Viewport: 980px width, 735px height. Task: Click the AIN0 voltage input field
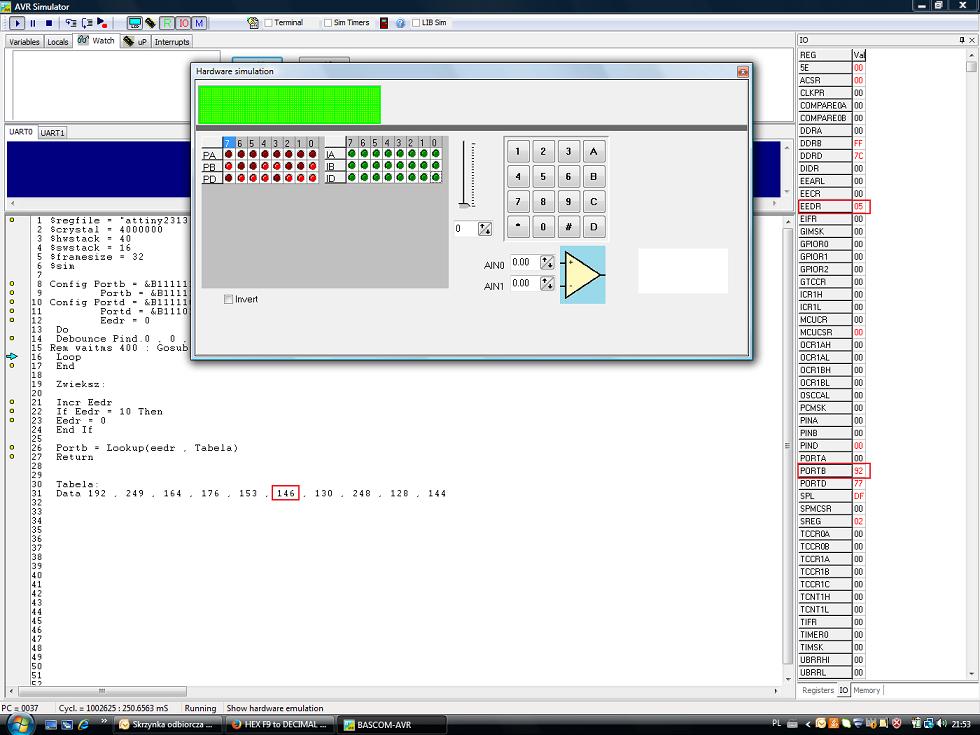(525, 262)
